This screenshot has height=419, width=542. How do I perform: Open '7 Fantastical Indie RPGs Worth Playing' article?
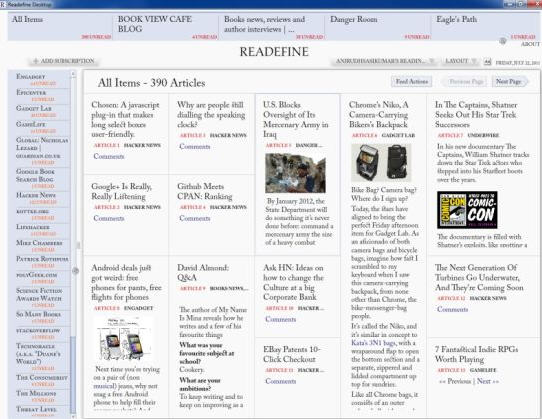[x=476, y=354]
